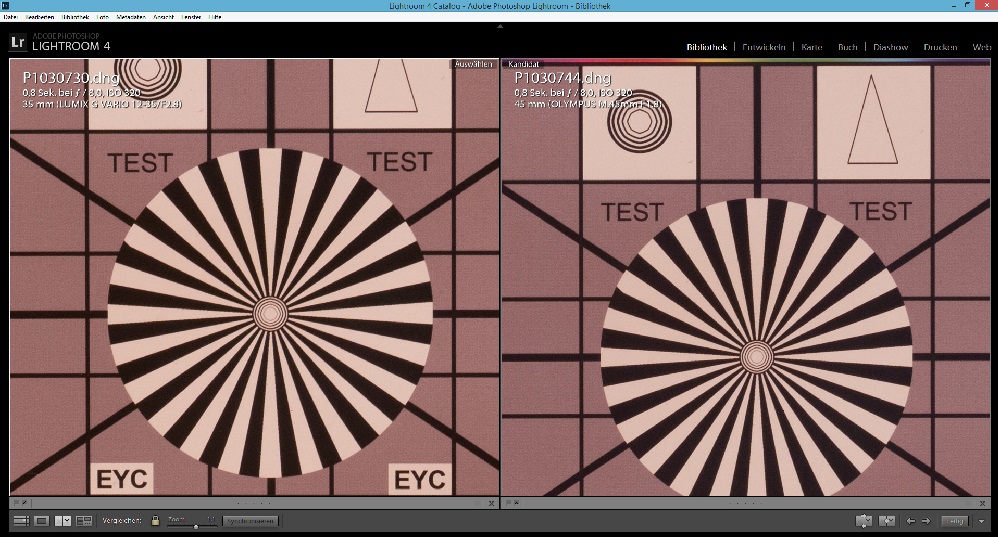Open the Entwickeln module tab
998x537 pixels.
click(x=764, y=47)
